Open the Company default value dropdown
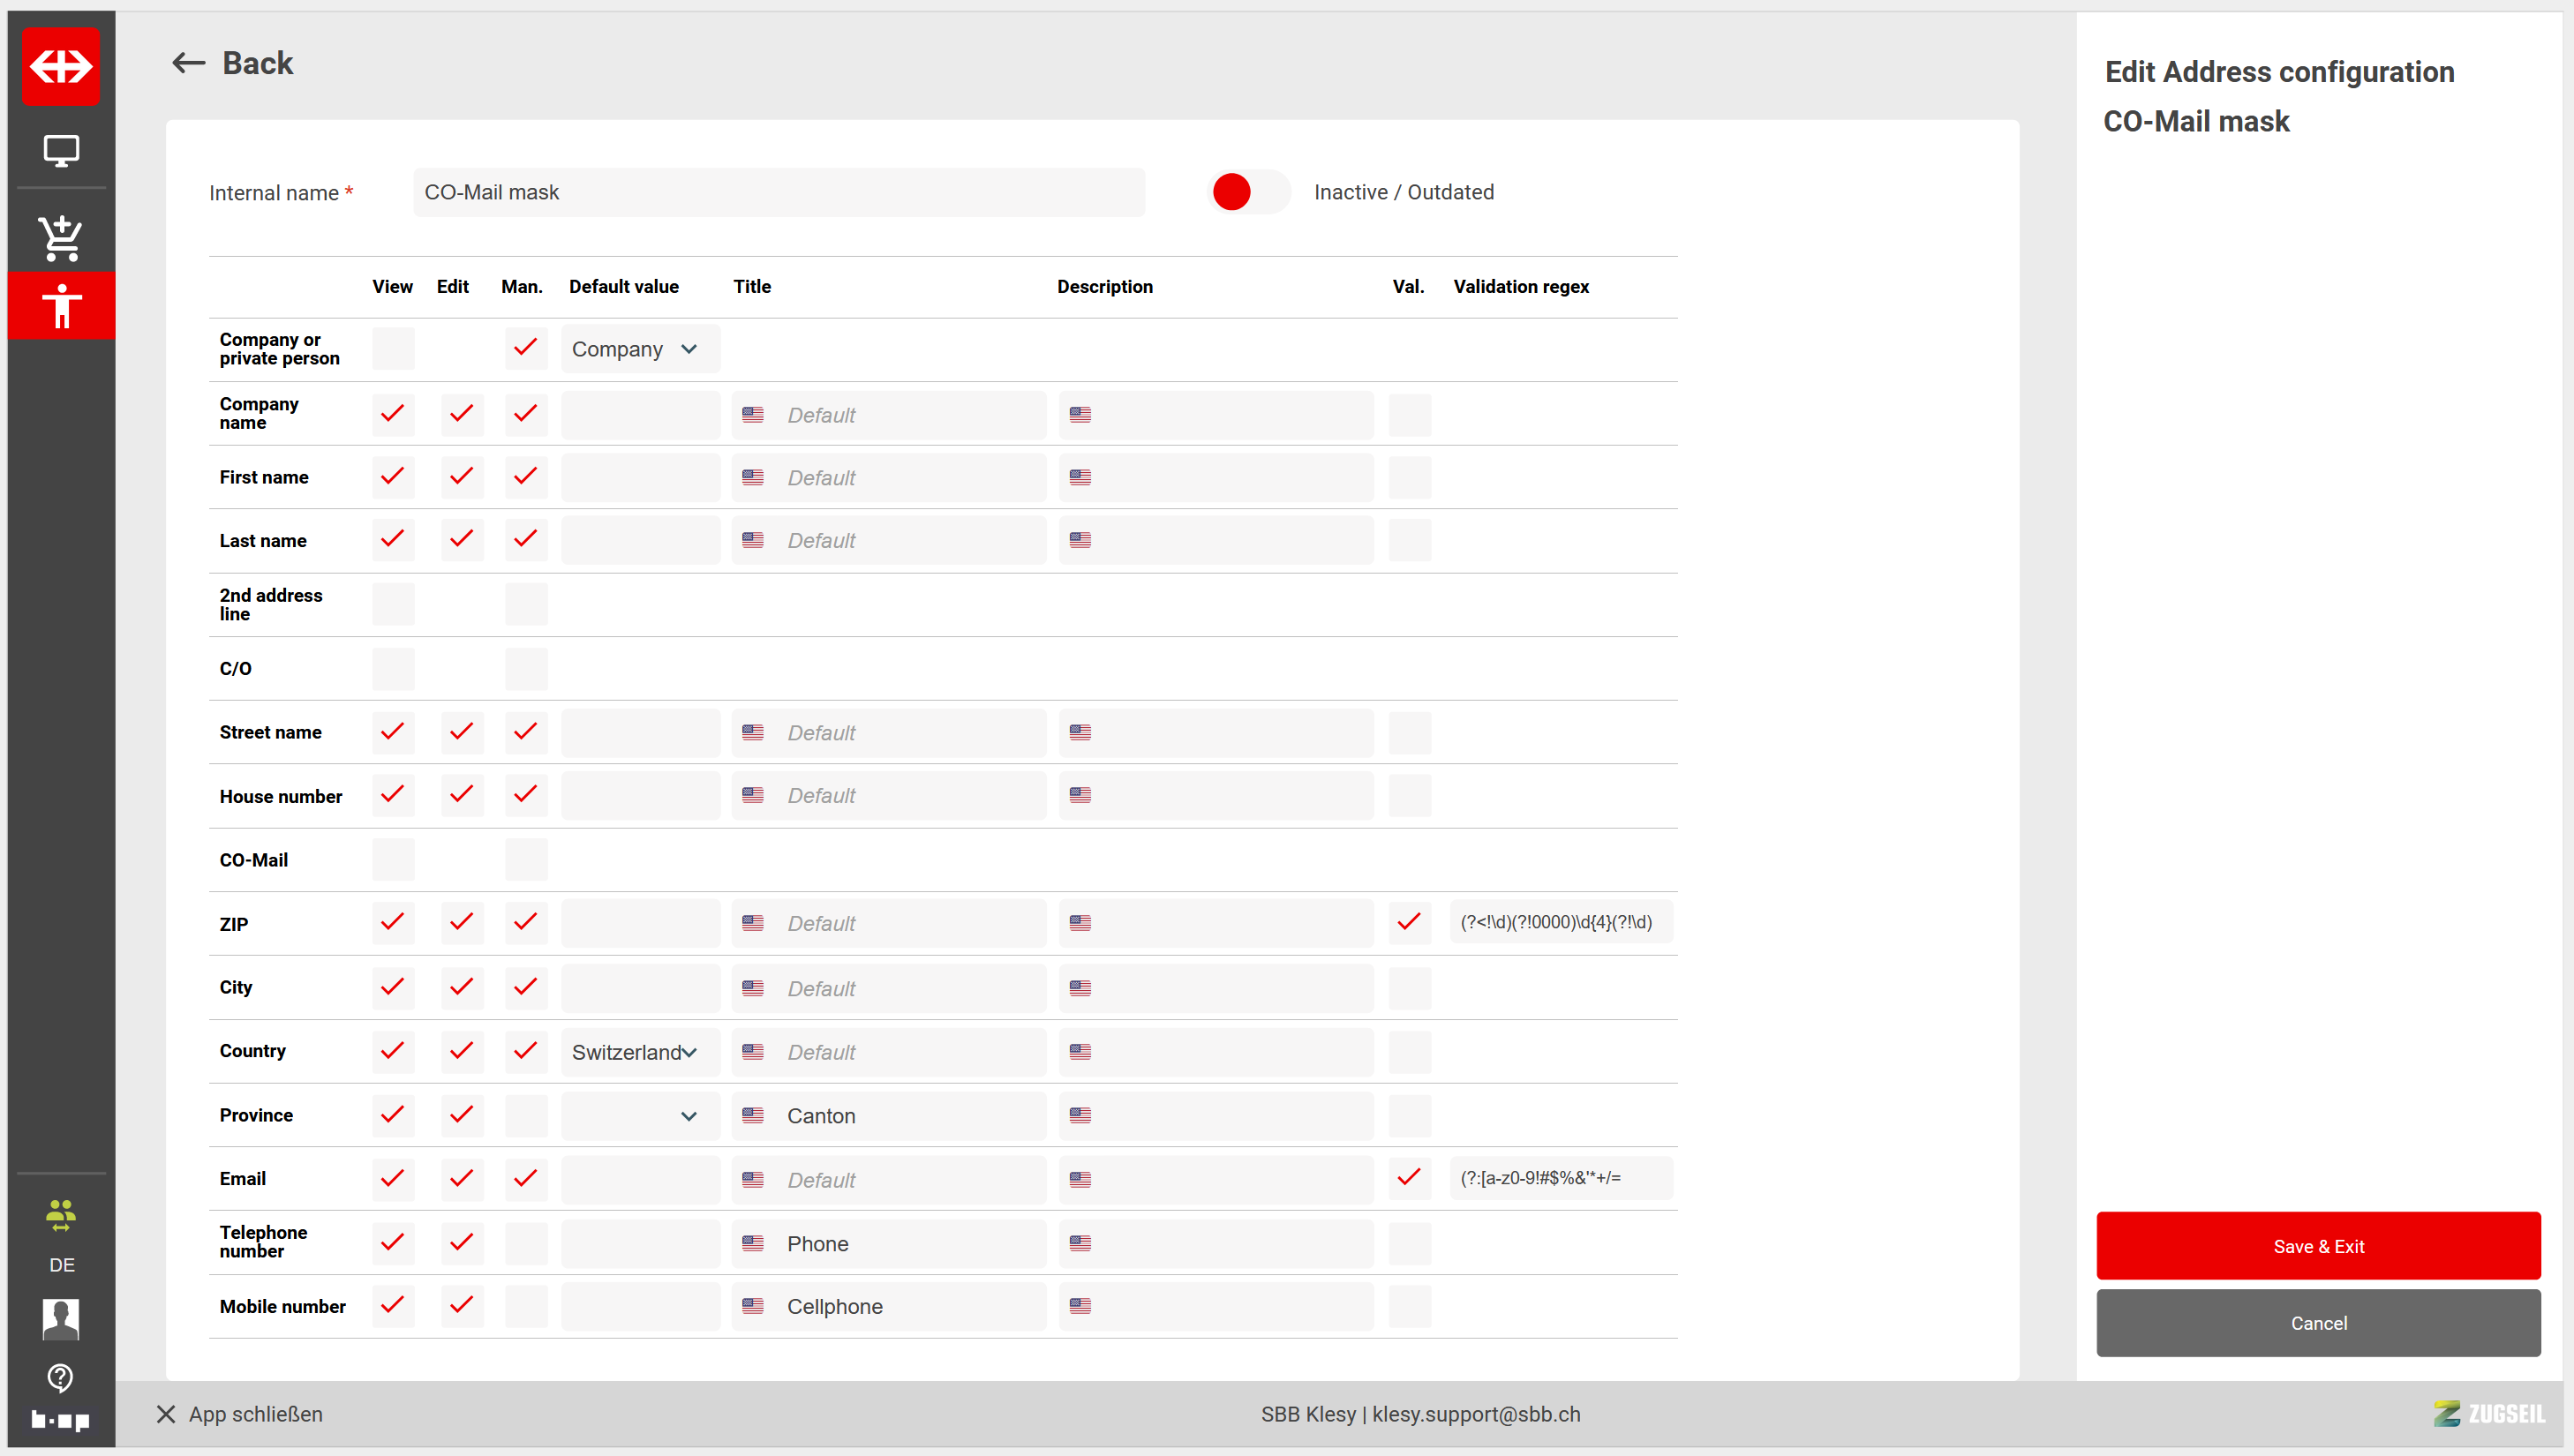 [639, 349]
